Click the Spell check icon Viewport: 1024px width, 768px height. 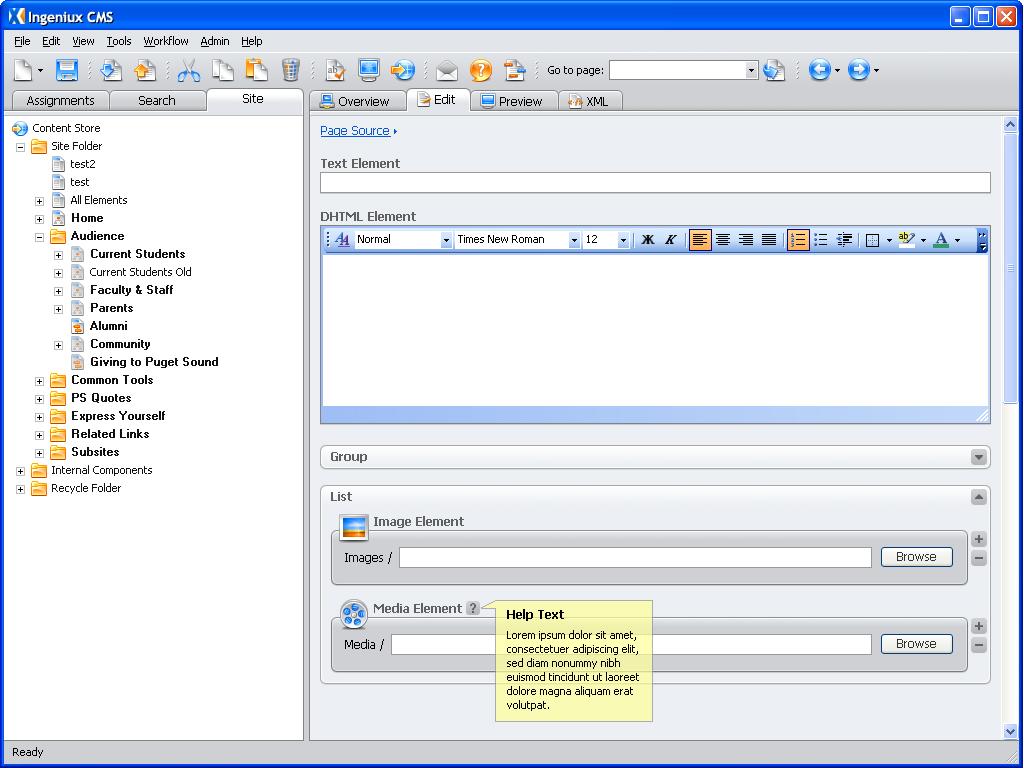pyautogui.click(x=336, y=70)
